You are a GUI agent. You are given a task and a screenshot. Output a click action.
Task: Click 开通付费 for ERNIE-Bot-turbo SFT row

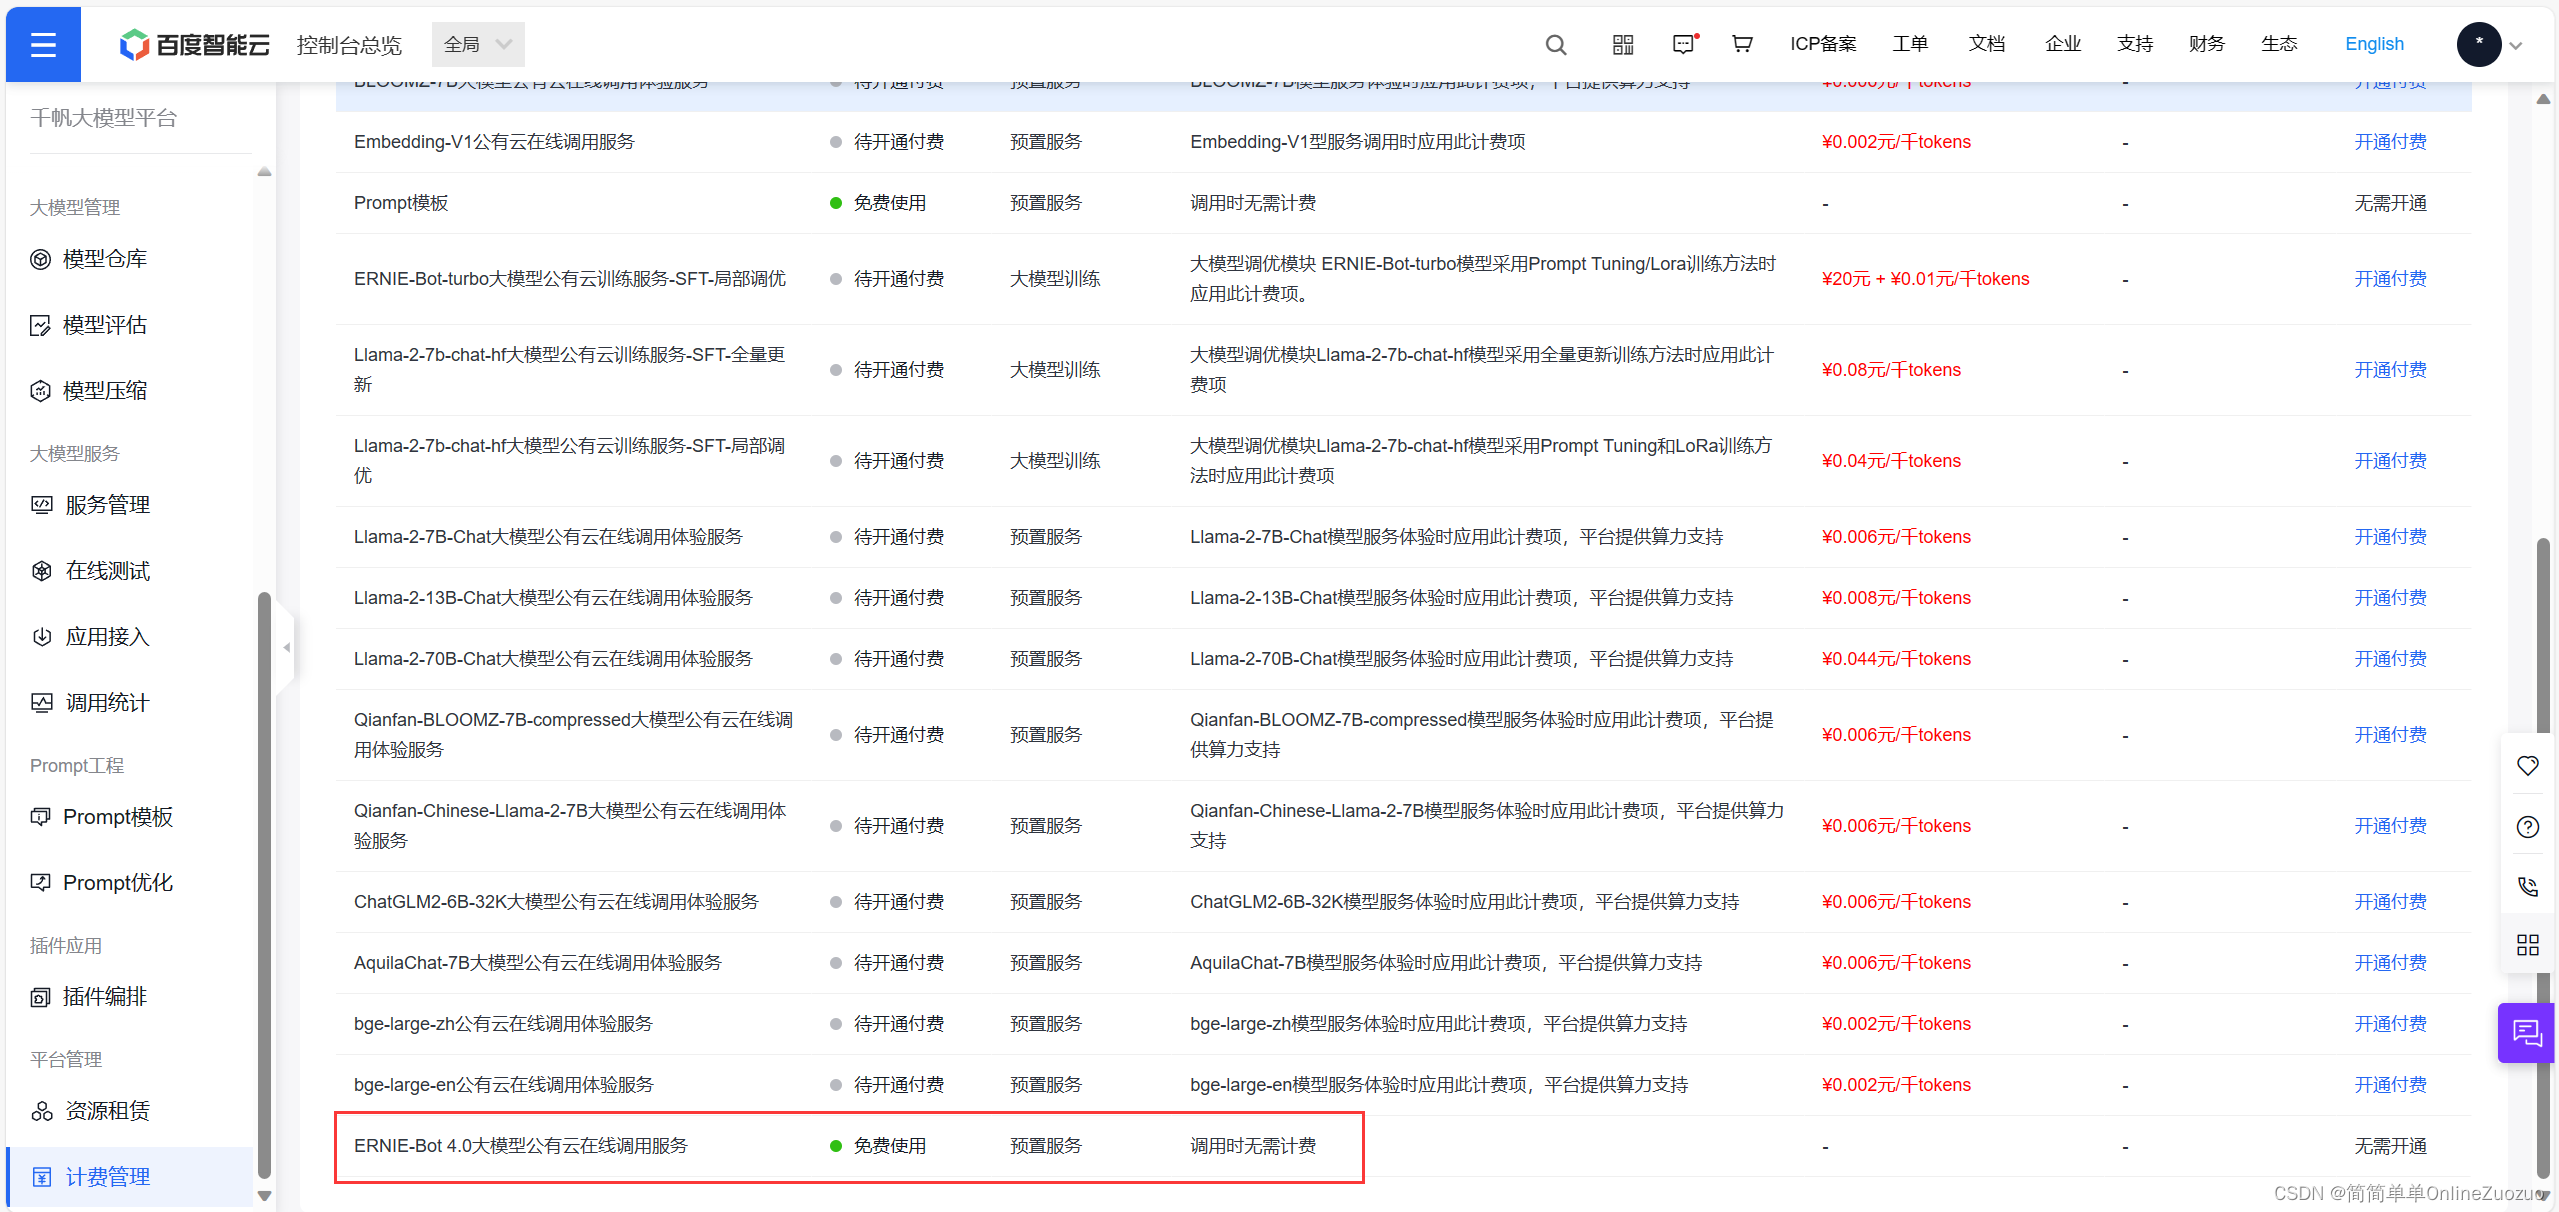(x=2390, y=279)
